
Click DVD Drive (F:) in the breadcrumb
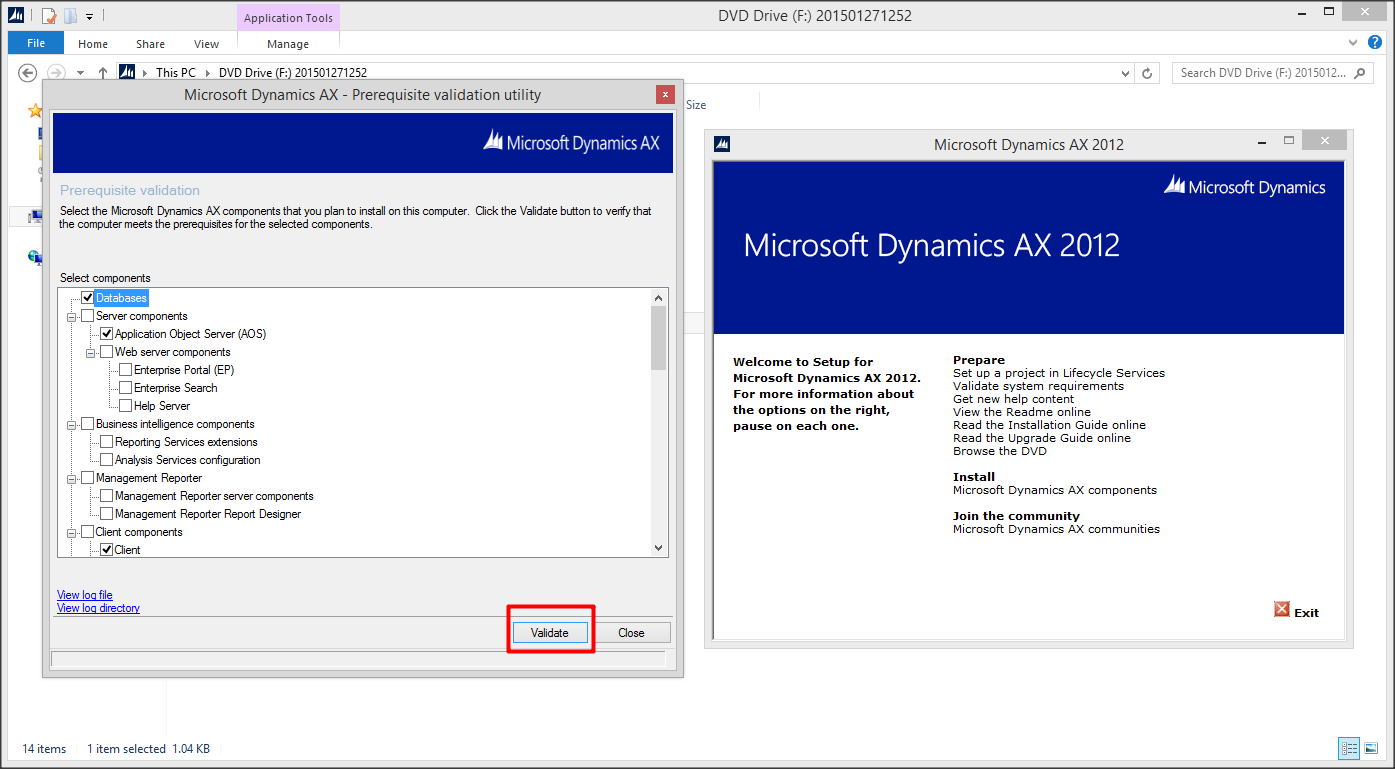[x=293, y=73]
